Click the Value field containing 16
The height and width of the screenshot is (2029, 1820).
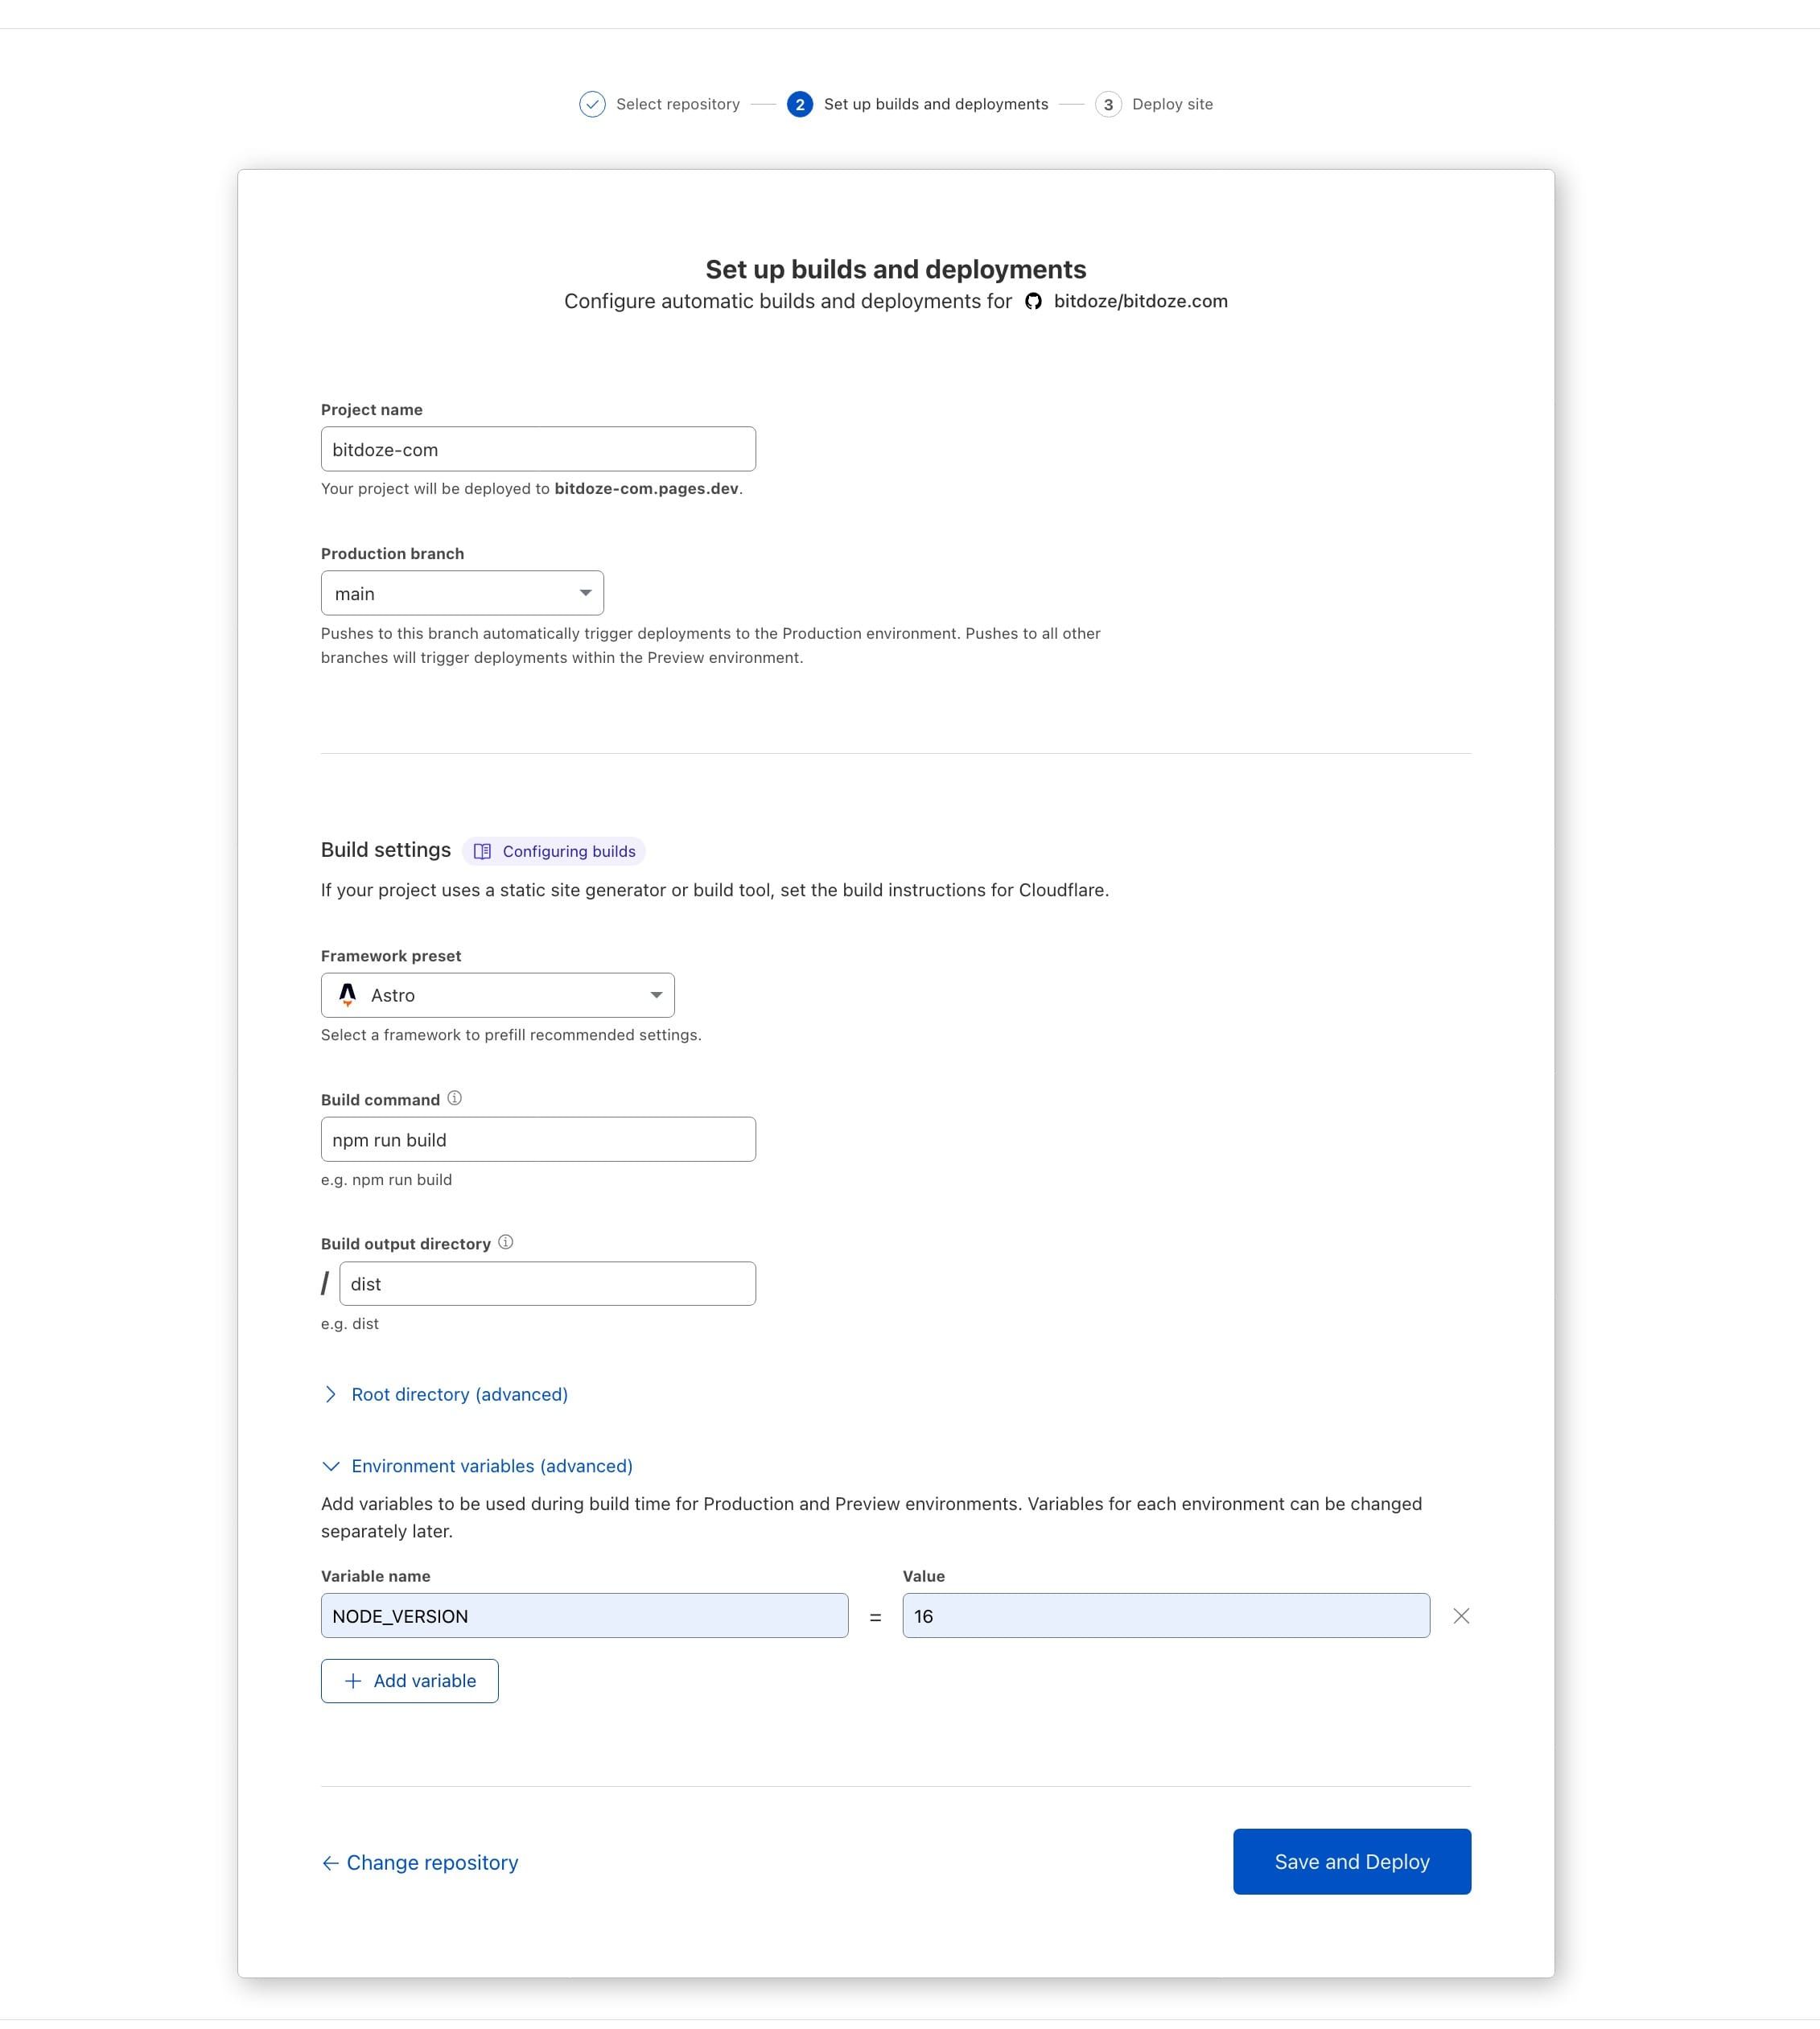click(x=1165, y=1615)
